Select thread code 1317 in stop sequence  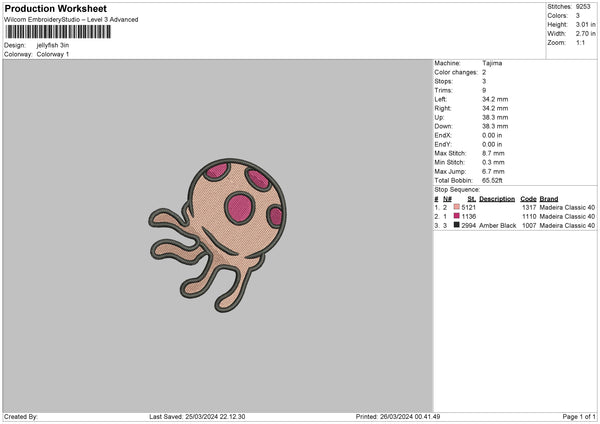tap(529, 207)
